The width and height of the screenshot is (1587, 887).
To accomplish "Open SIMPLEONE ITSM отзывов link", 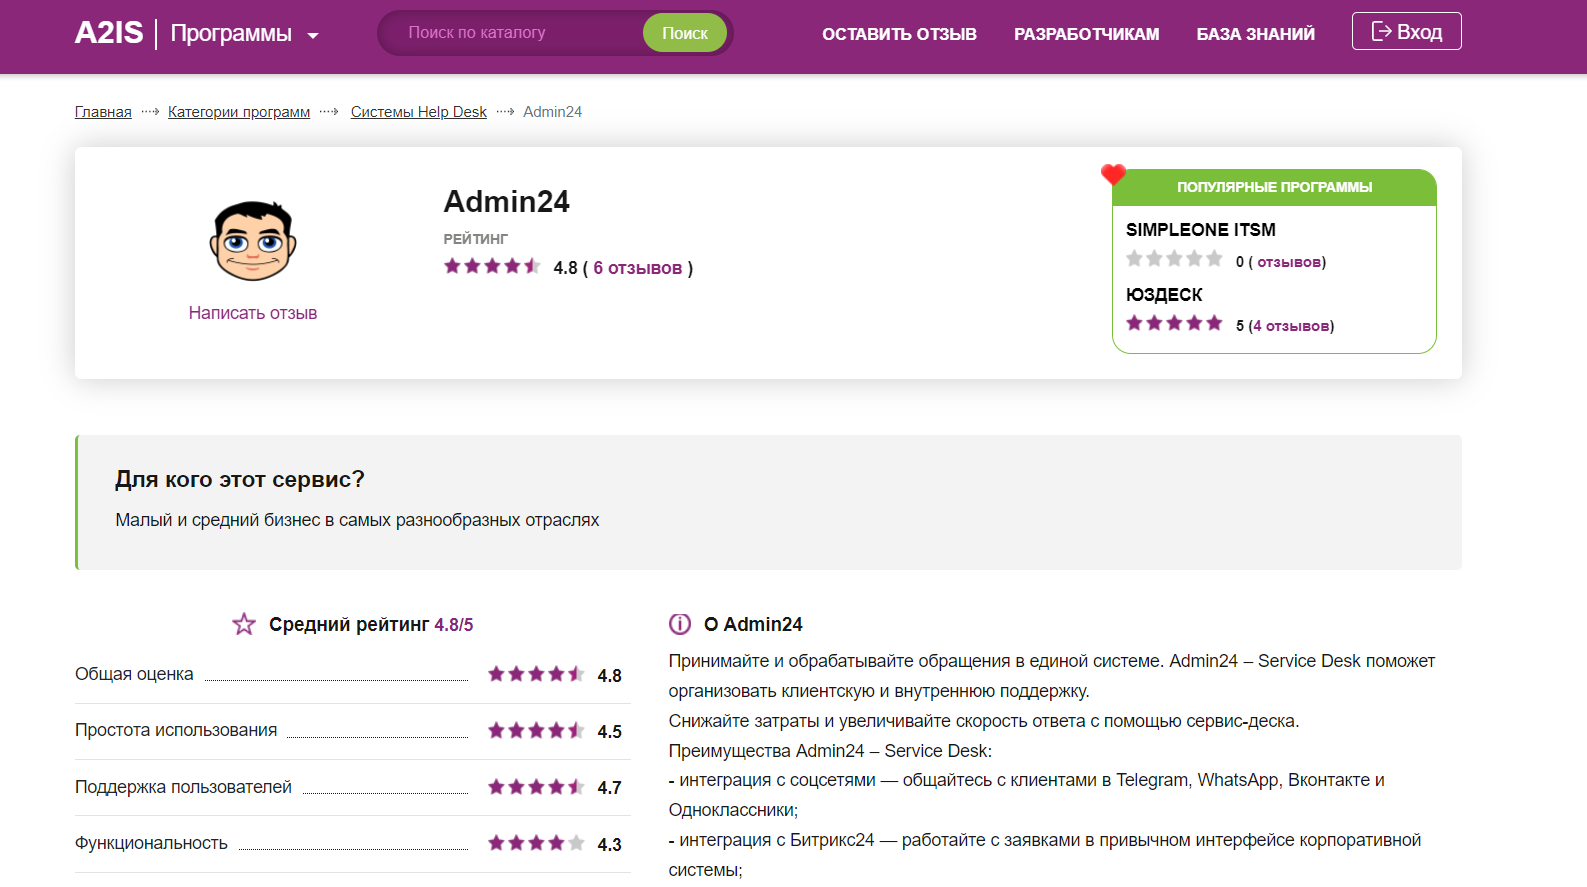I will [x=1289, y=262].
